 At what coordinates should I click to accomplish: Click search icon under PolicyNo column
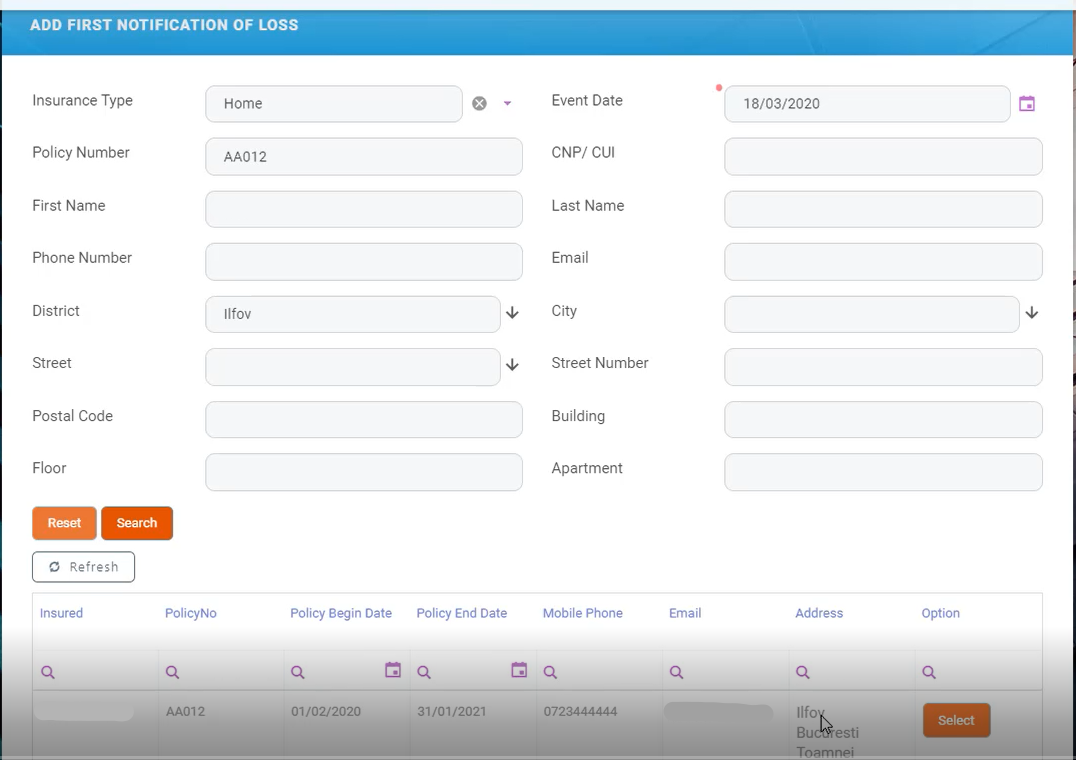[x=172, y=672]
